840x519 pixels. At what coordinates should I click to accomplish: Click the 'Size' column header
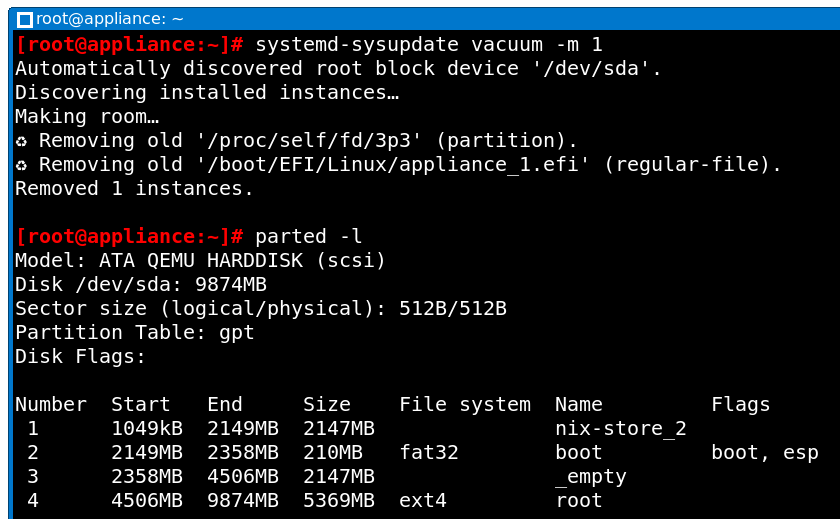tap(327, 404)
